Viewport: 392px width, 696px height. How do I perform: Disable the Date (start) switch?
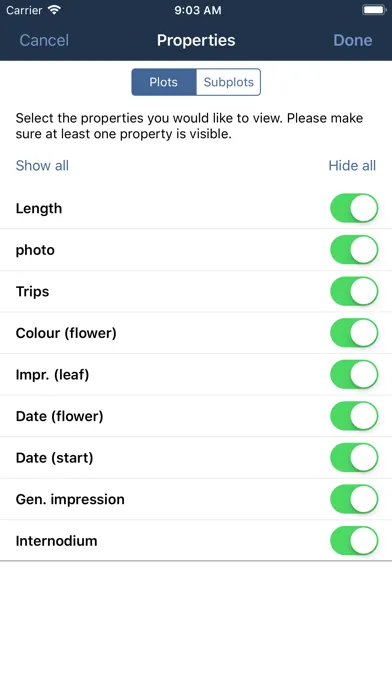(x=354, y=457)
